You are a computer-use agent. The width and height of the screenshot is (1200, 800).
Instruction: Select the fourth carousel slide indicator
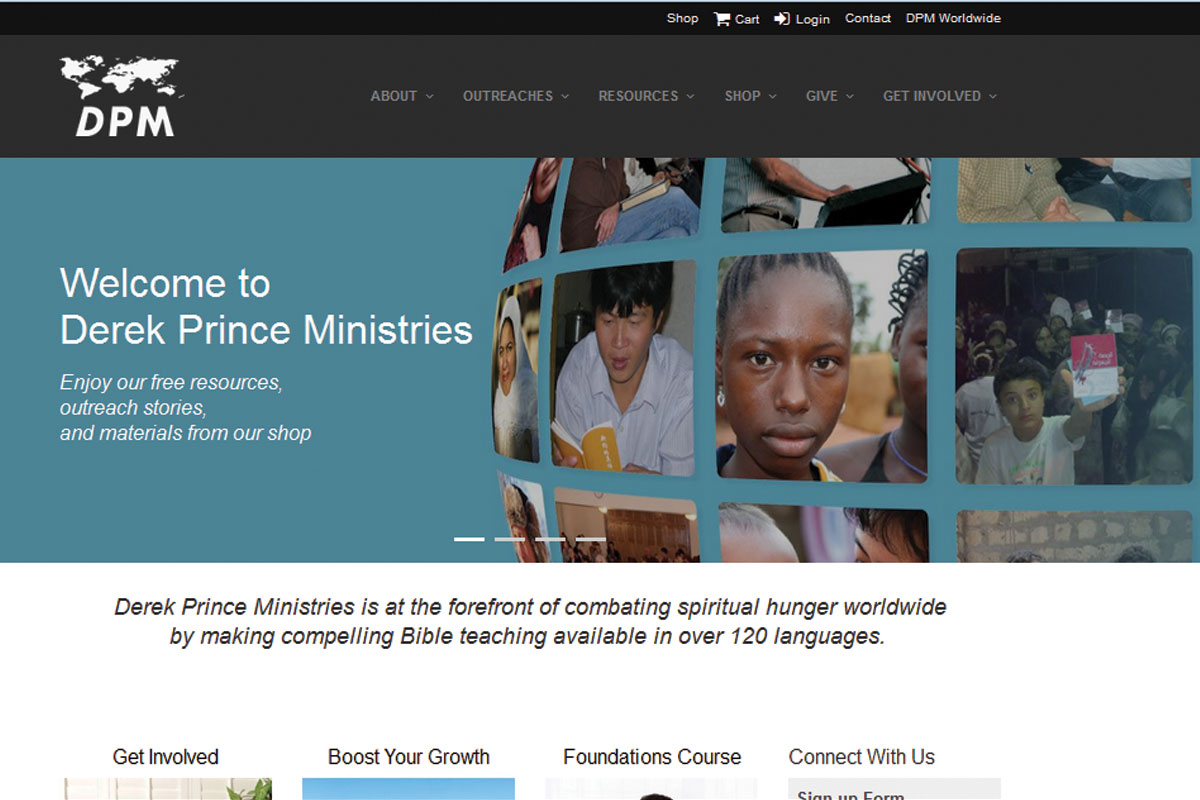pyautogui.click(x=591, y=539)
